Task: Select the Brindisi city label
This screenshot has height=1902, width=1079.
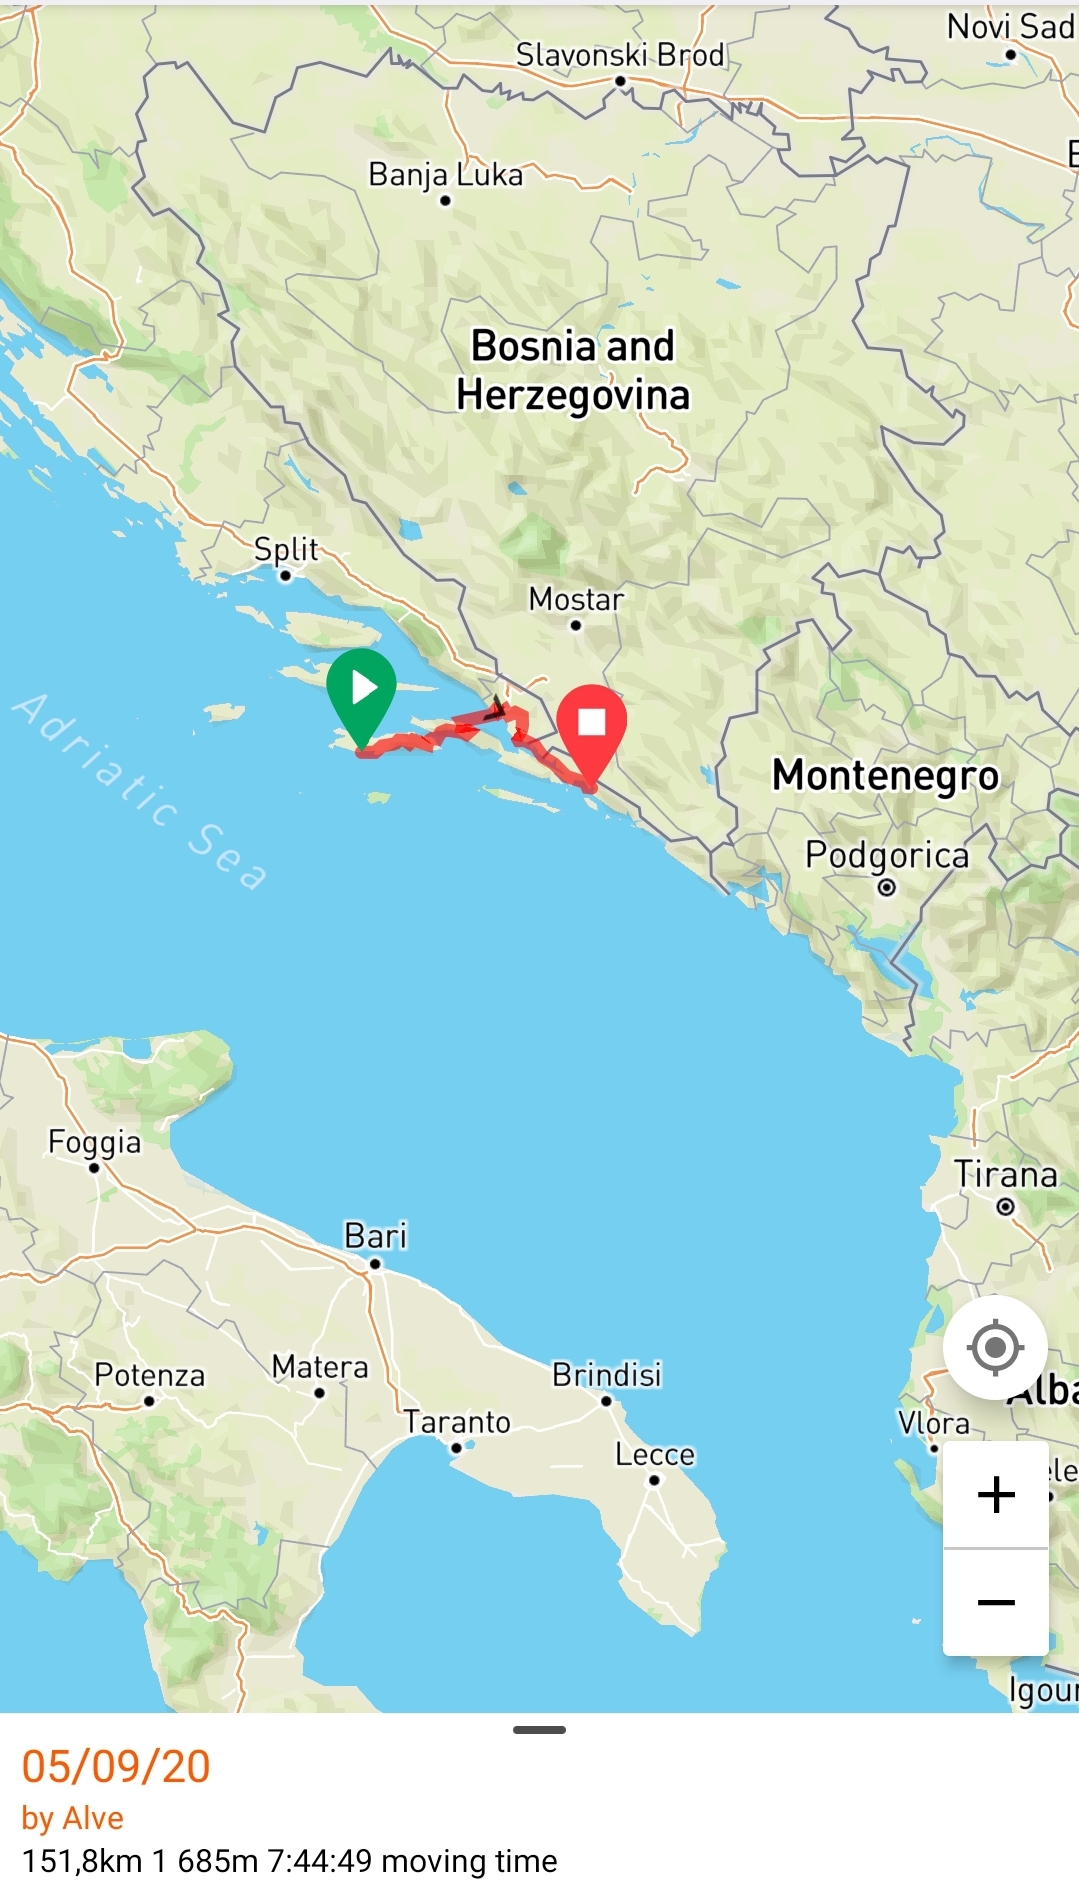Action: [607, 1375]
